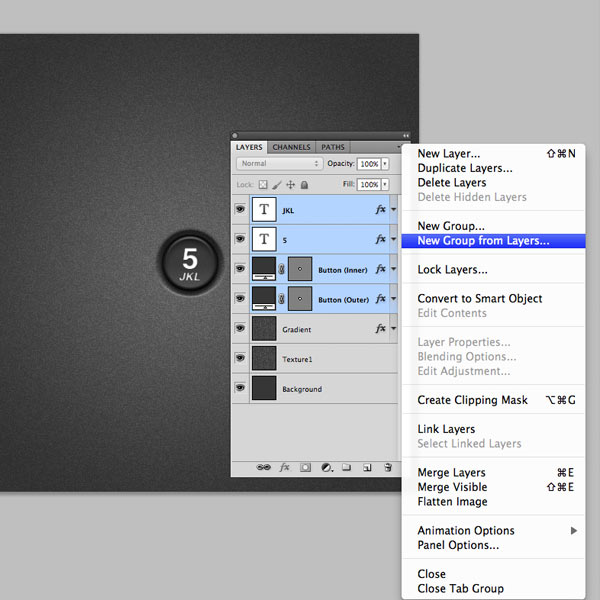600x600 pixels.
Task: Toggle the lock all padlock icon
Action: [x=304, y=185]
